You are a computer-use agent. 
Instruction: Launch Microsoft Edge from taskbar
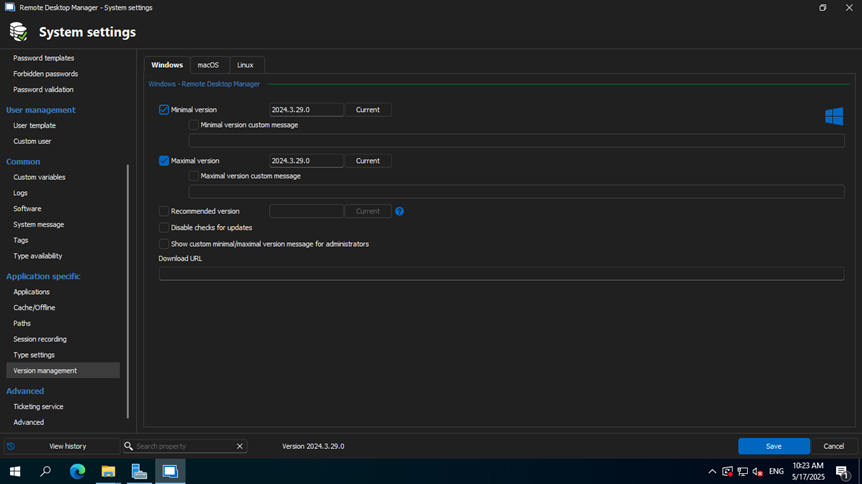(x=77, y=471)
